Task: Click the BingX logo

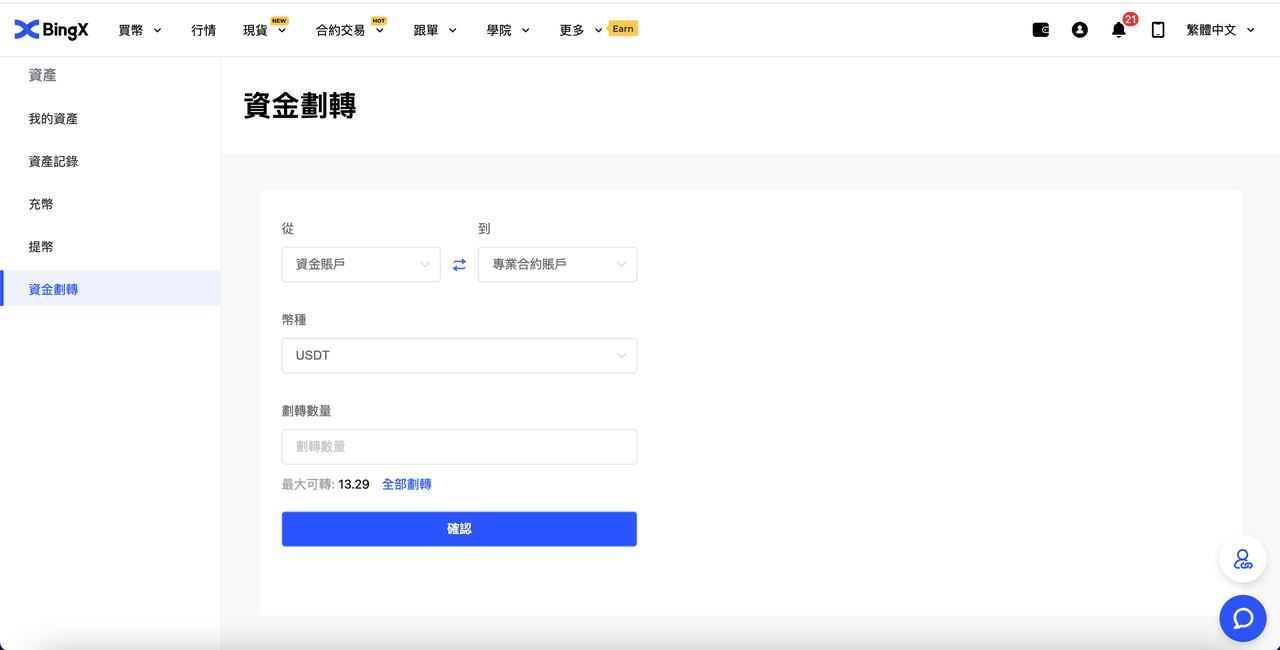Action: [x=51, y=30]
